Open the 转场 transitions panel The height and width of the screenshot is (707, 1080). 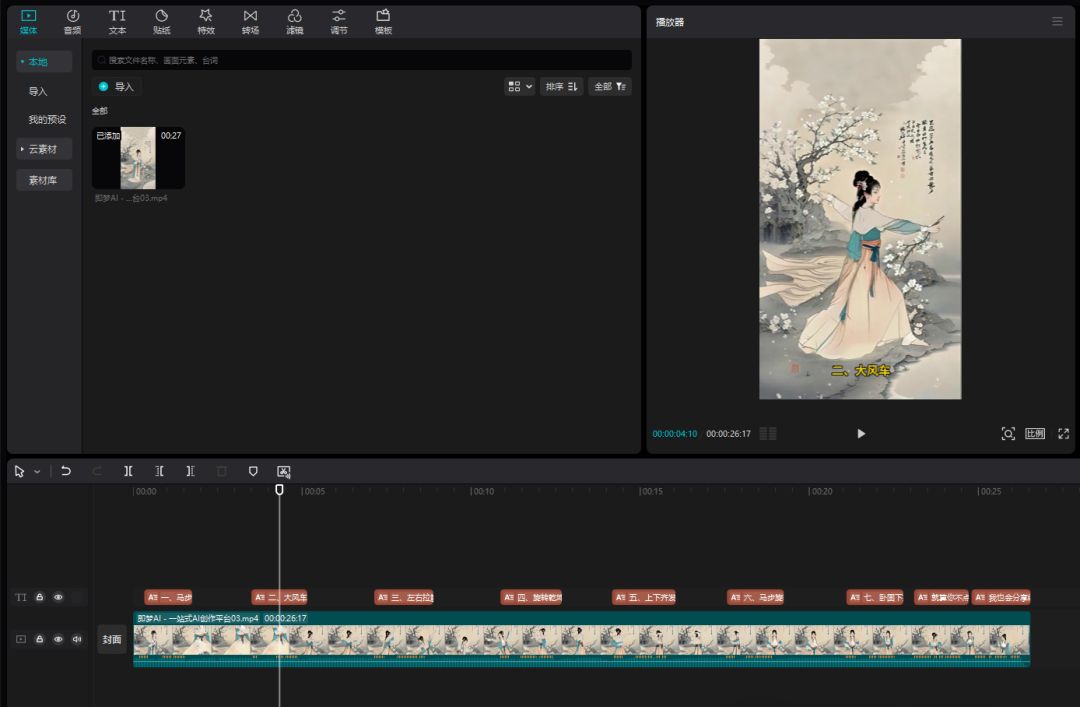pyautogui.click(x=250, y=21)
